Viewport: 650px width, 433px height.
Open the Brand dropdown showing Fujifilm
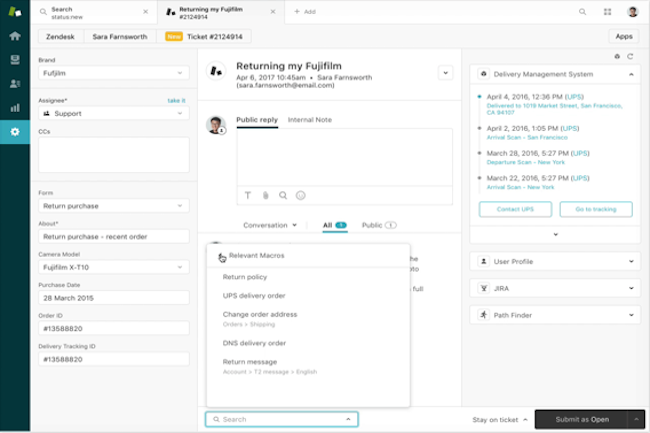(113, 72)
